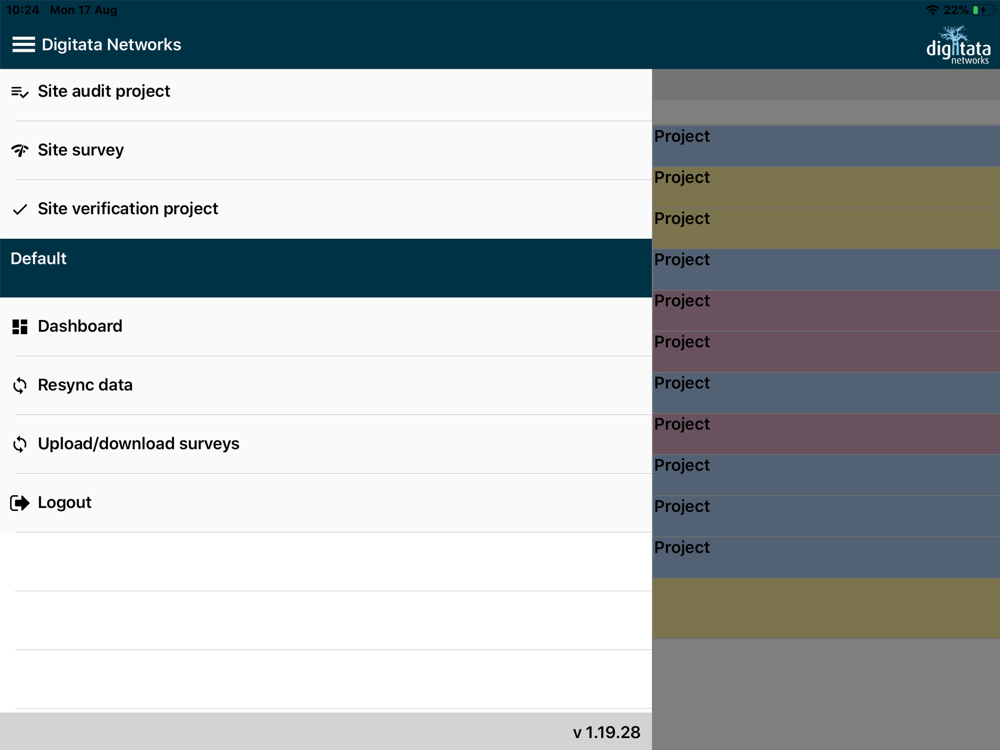Click the Site survey signal icon
Screen dimensions: 1000x750
tap(20, 151)
